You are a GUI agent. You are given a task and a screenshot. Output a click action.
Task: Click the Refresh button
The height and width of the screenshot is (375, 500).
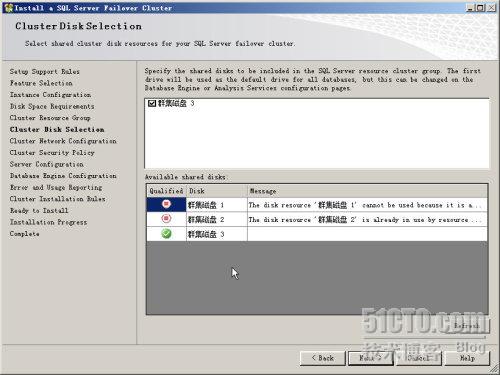[x=467, y=326]
